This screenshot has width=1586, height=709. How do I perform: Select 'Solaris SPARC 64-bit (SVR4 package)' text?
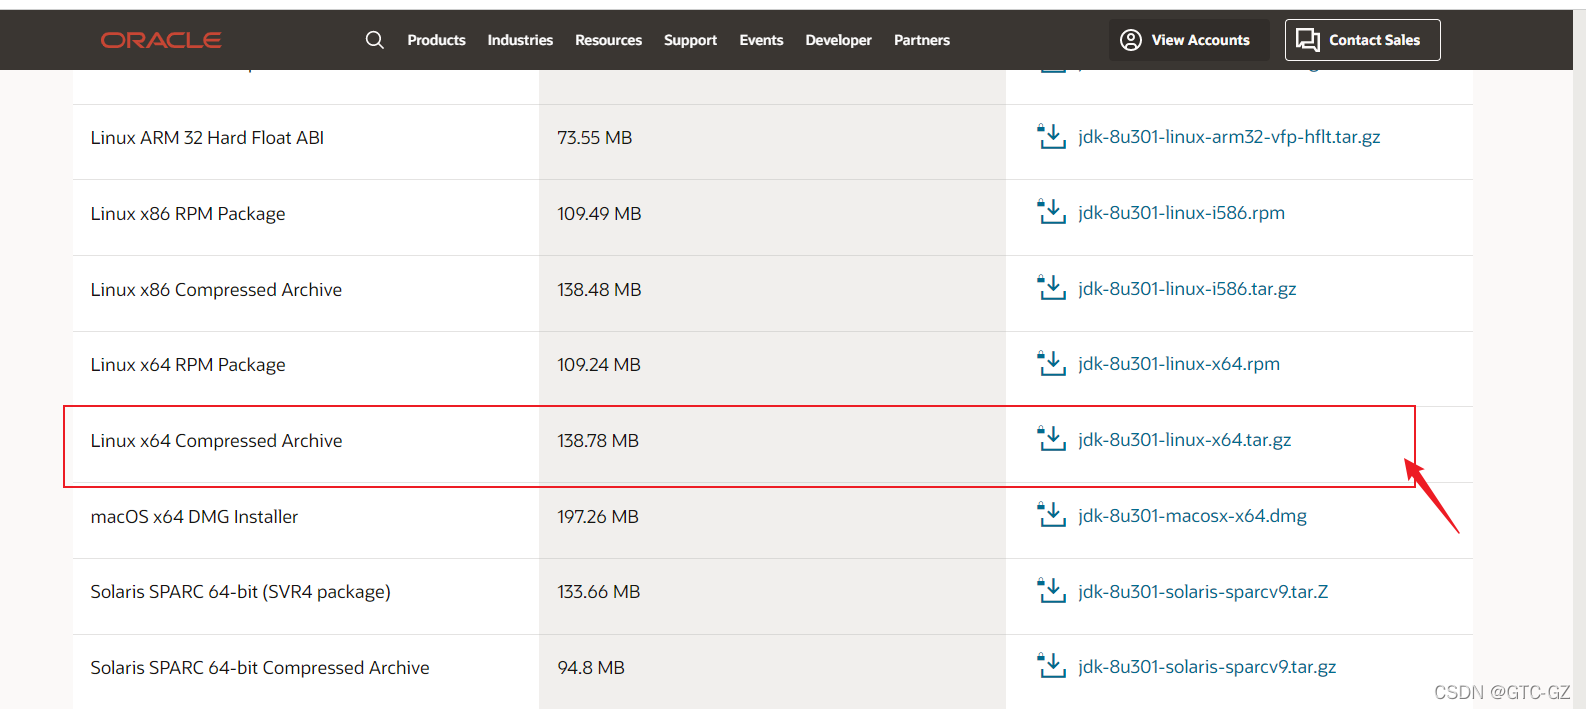point(240,592)
